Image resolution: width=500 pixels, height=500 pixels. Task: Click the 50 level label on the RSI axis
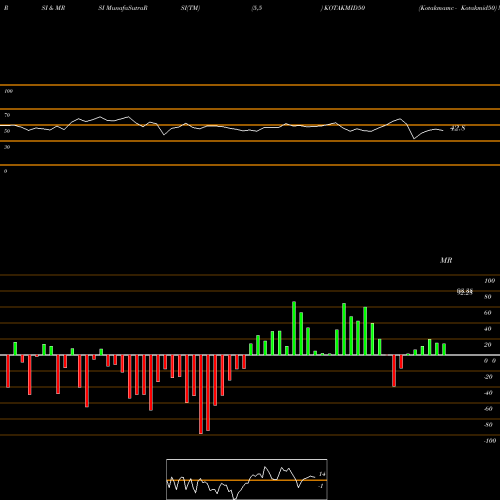(x=7, y=131)
